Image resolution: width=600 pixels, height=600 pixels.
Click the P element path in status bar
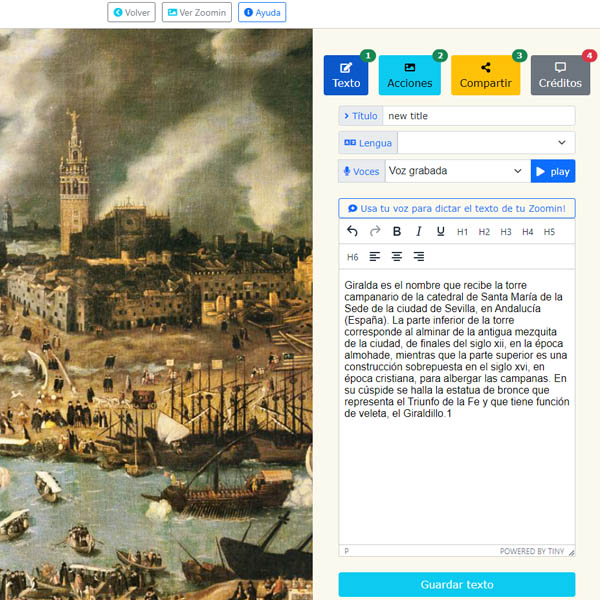tap(346, 551)
